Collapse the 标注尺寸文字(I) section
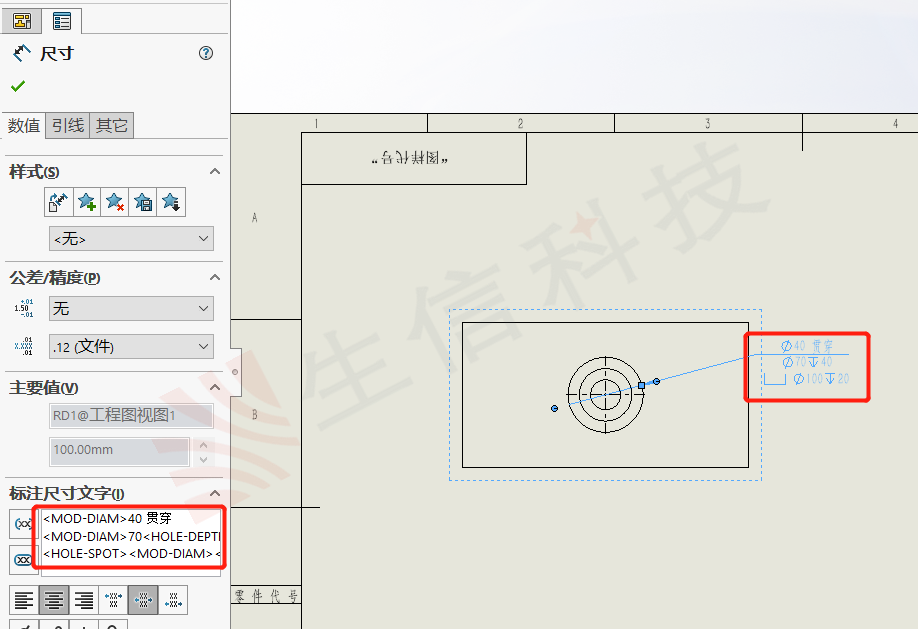The height and width of the screenshot is (629, 918). point(215,493)
